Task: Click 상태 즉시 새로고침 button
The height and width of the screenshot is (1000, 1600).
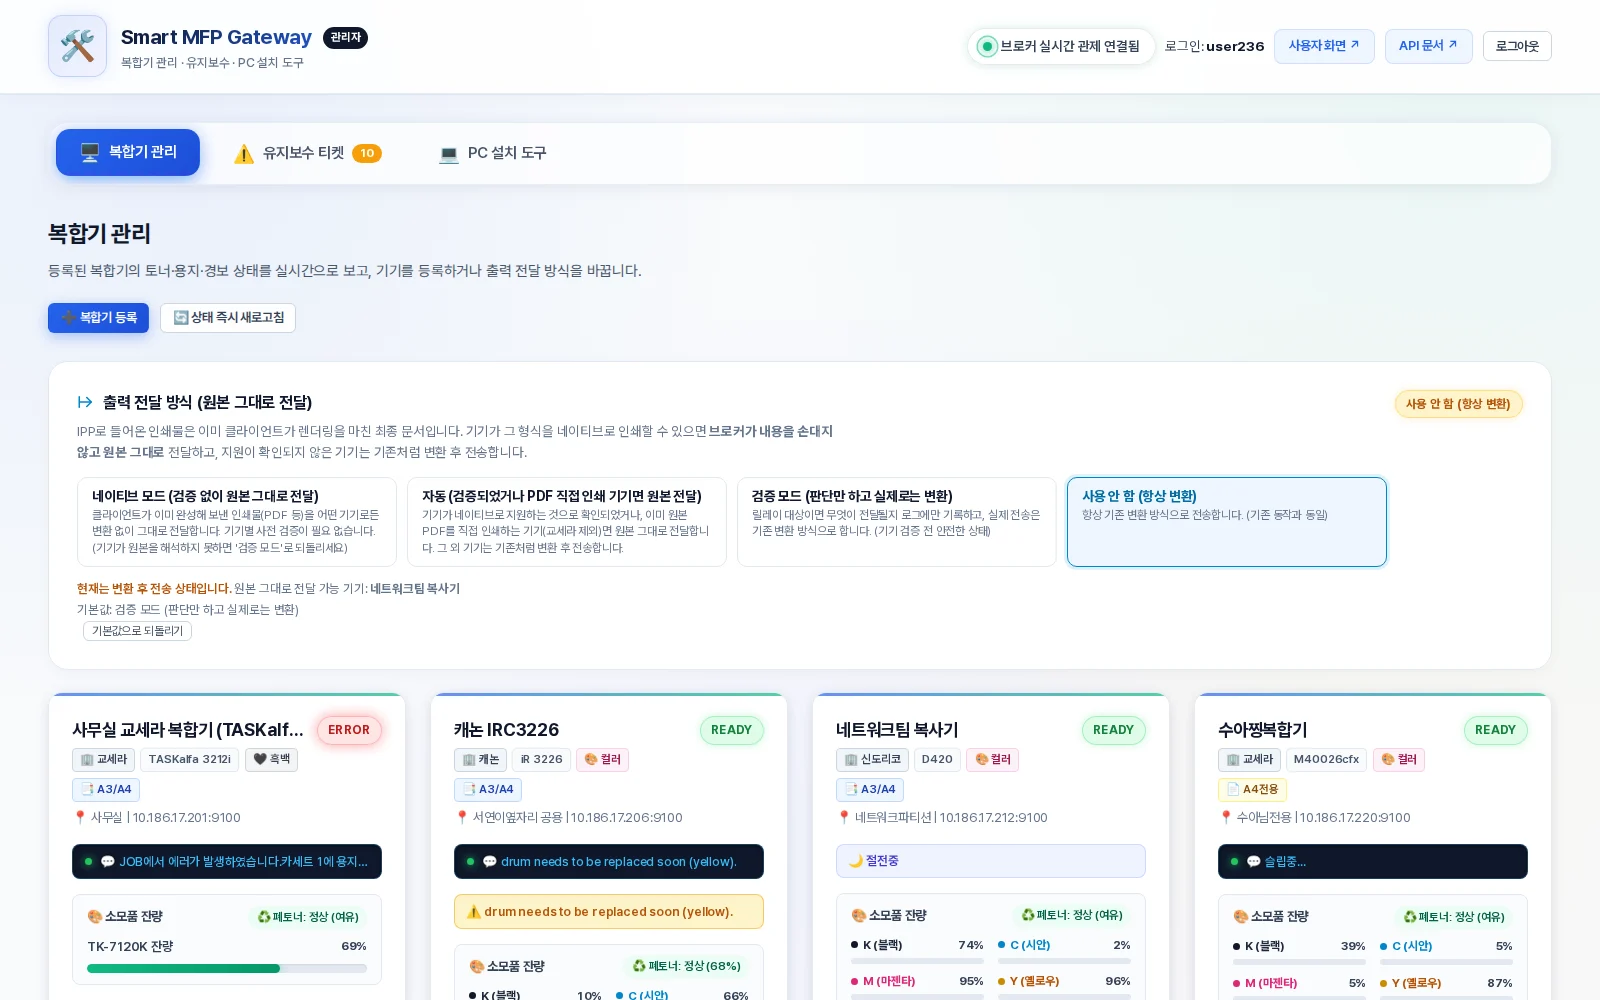Action: pyautogui.click(x=228, y=318)
